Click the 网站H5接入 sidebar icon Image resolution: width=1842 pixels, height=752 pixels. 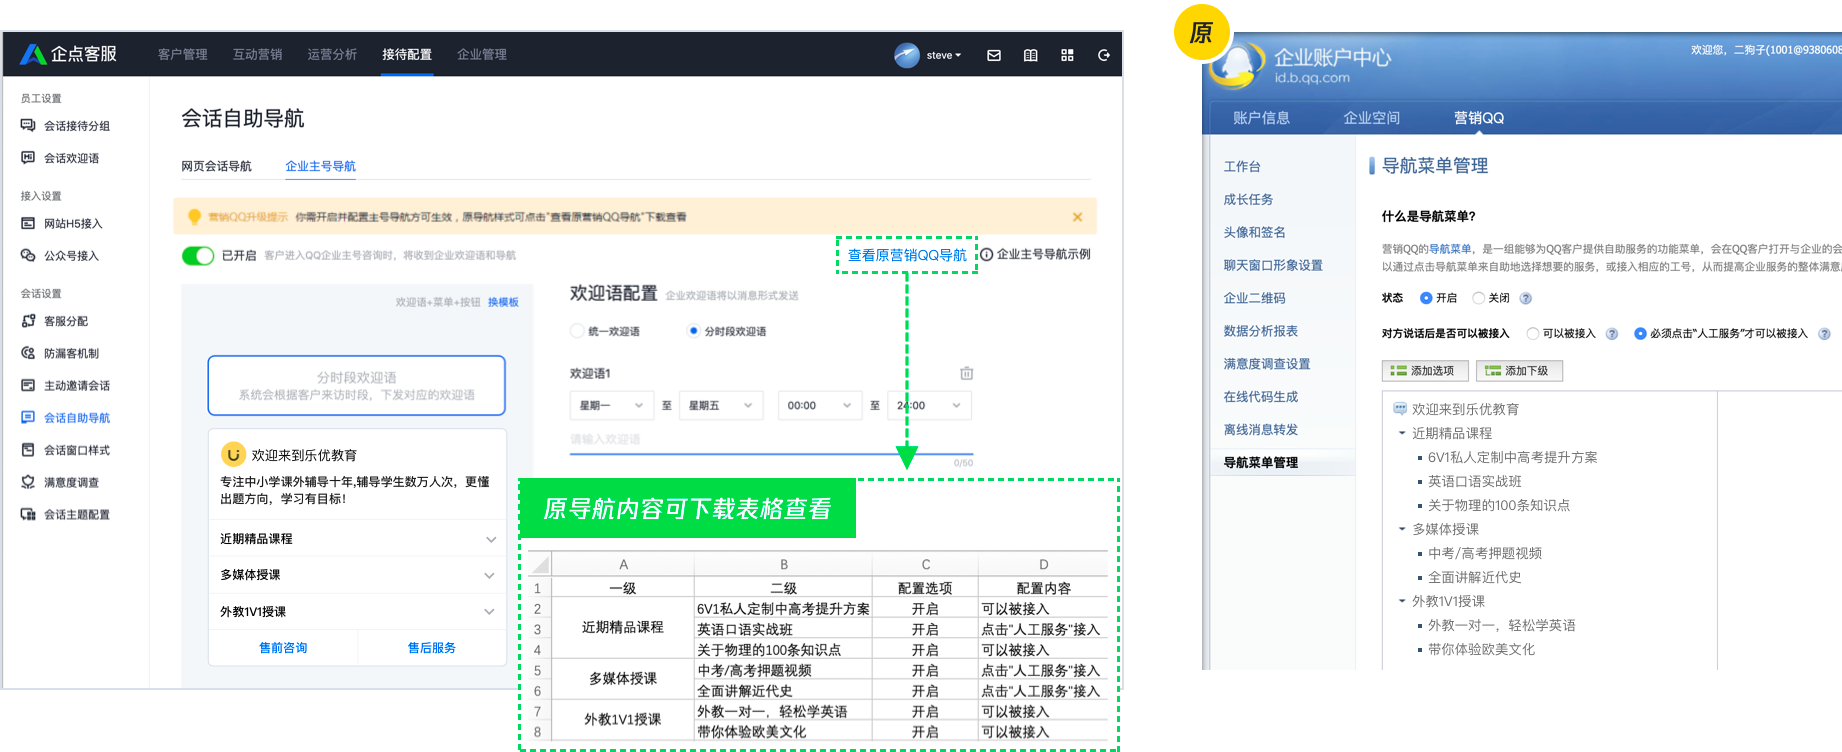(x=28, y=224)
